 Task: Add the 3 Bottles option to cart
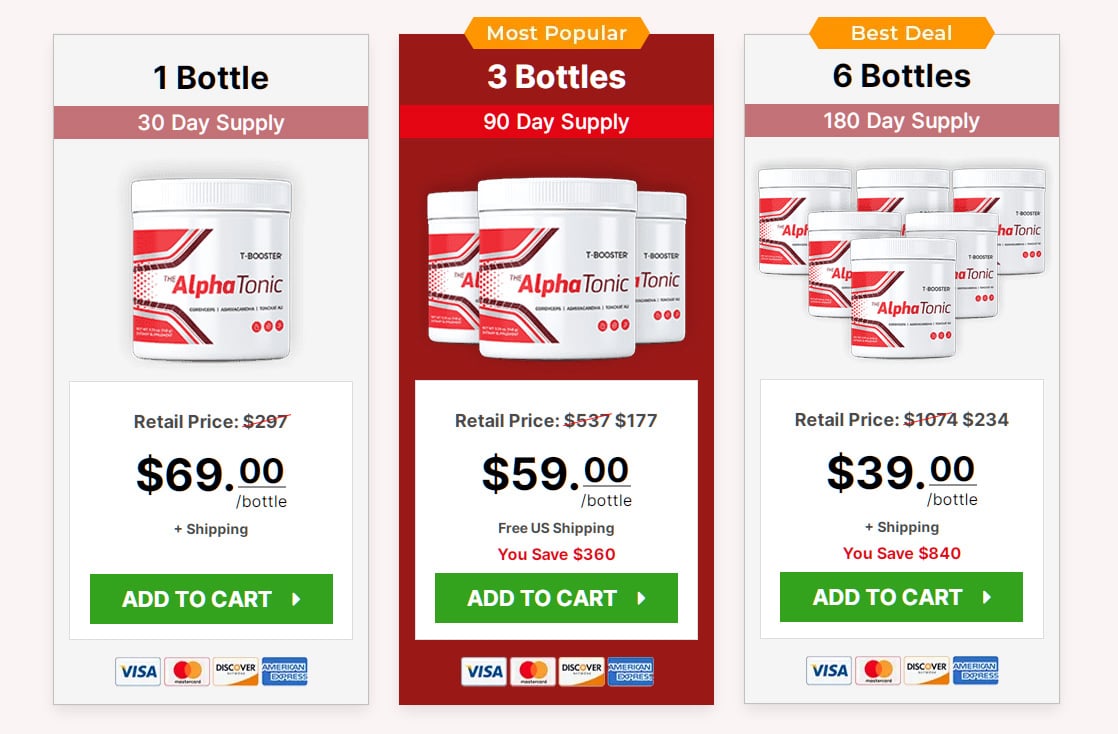(556, 598)
